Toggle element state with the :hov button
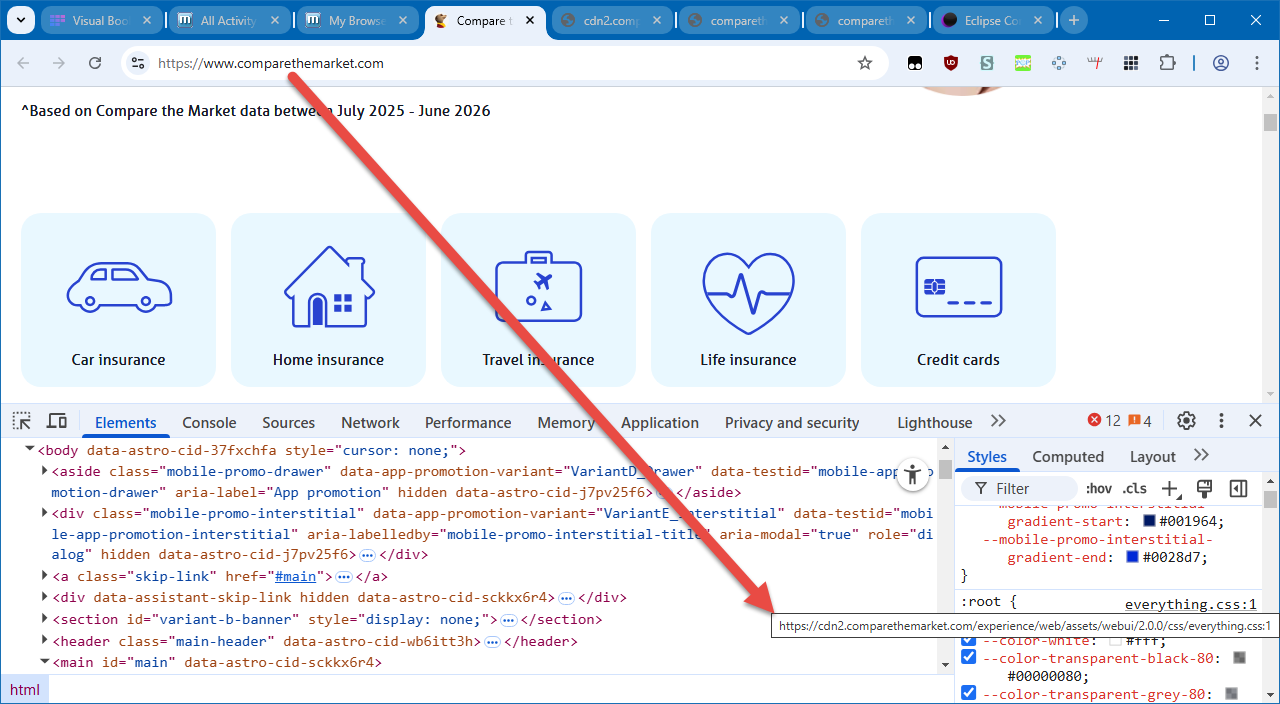This screenshot has height=704, width=1280. pyautogui.click(x=1098, y=488)
